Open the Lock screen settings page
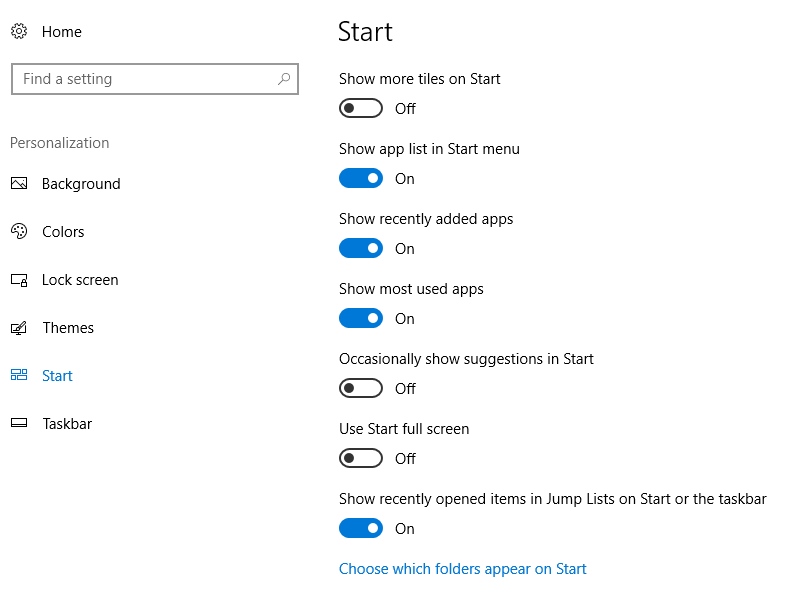Image resolution: width=789 pixels, height=596 pixels. pyautogui.click(x=80, y=280)
